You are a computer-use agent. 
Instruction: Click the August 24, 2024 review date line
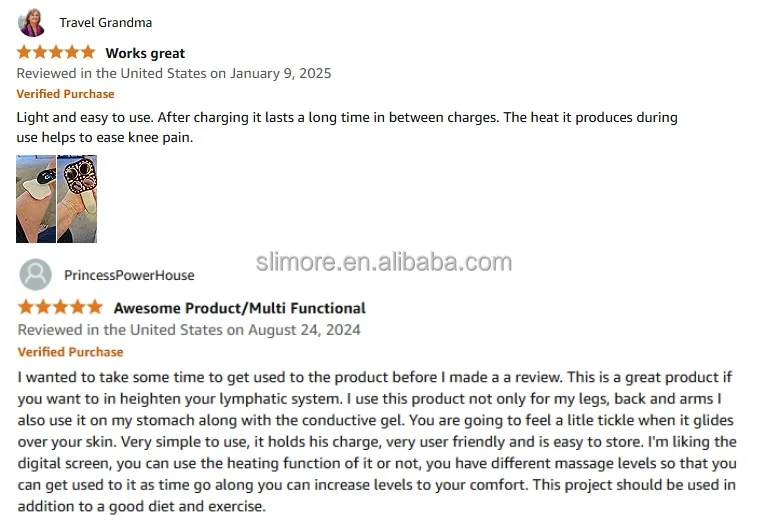(x=189, y=330)
